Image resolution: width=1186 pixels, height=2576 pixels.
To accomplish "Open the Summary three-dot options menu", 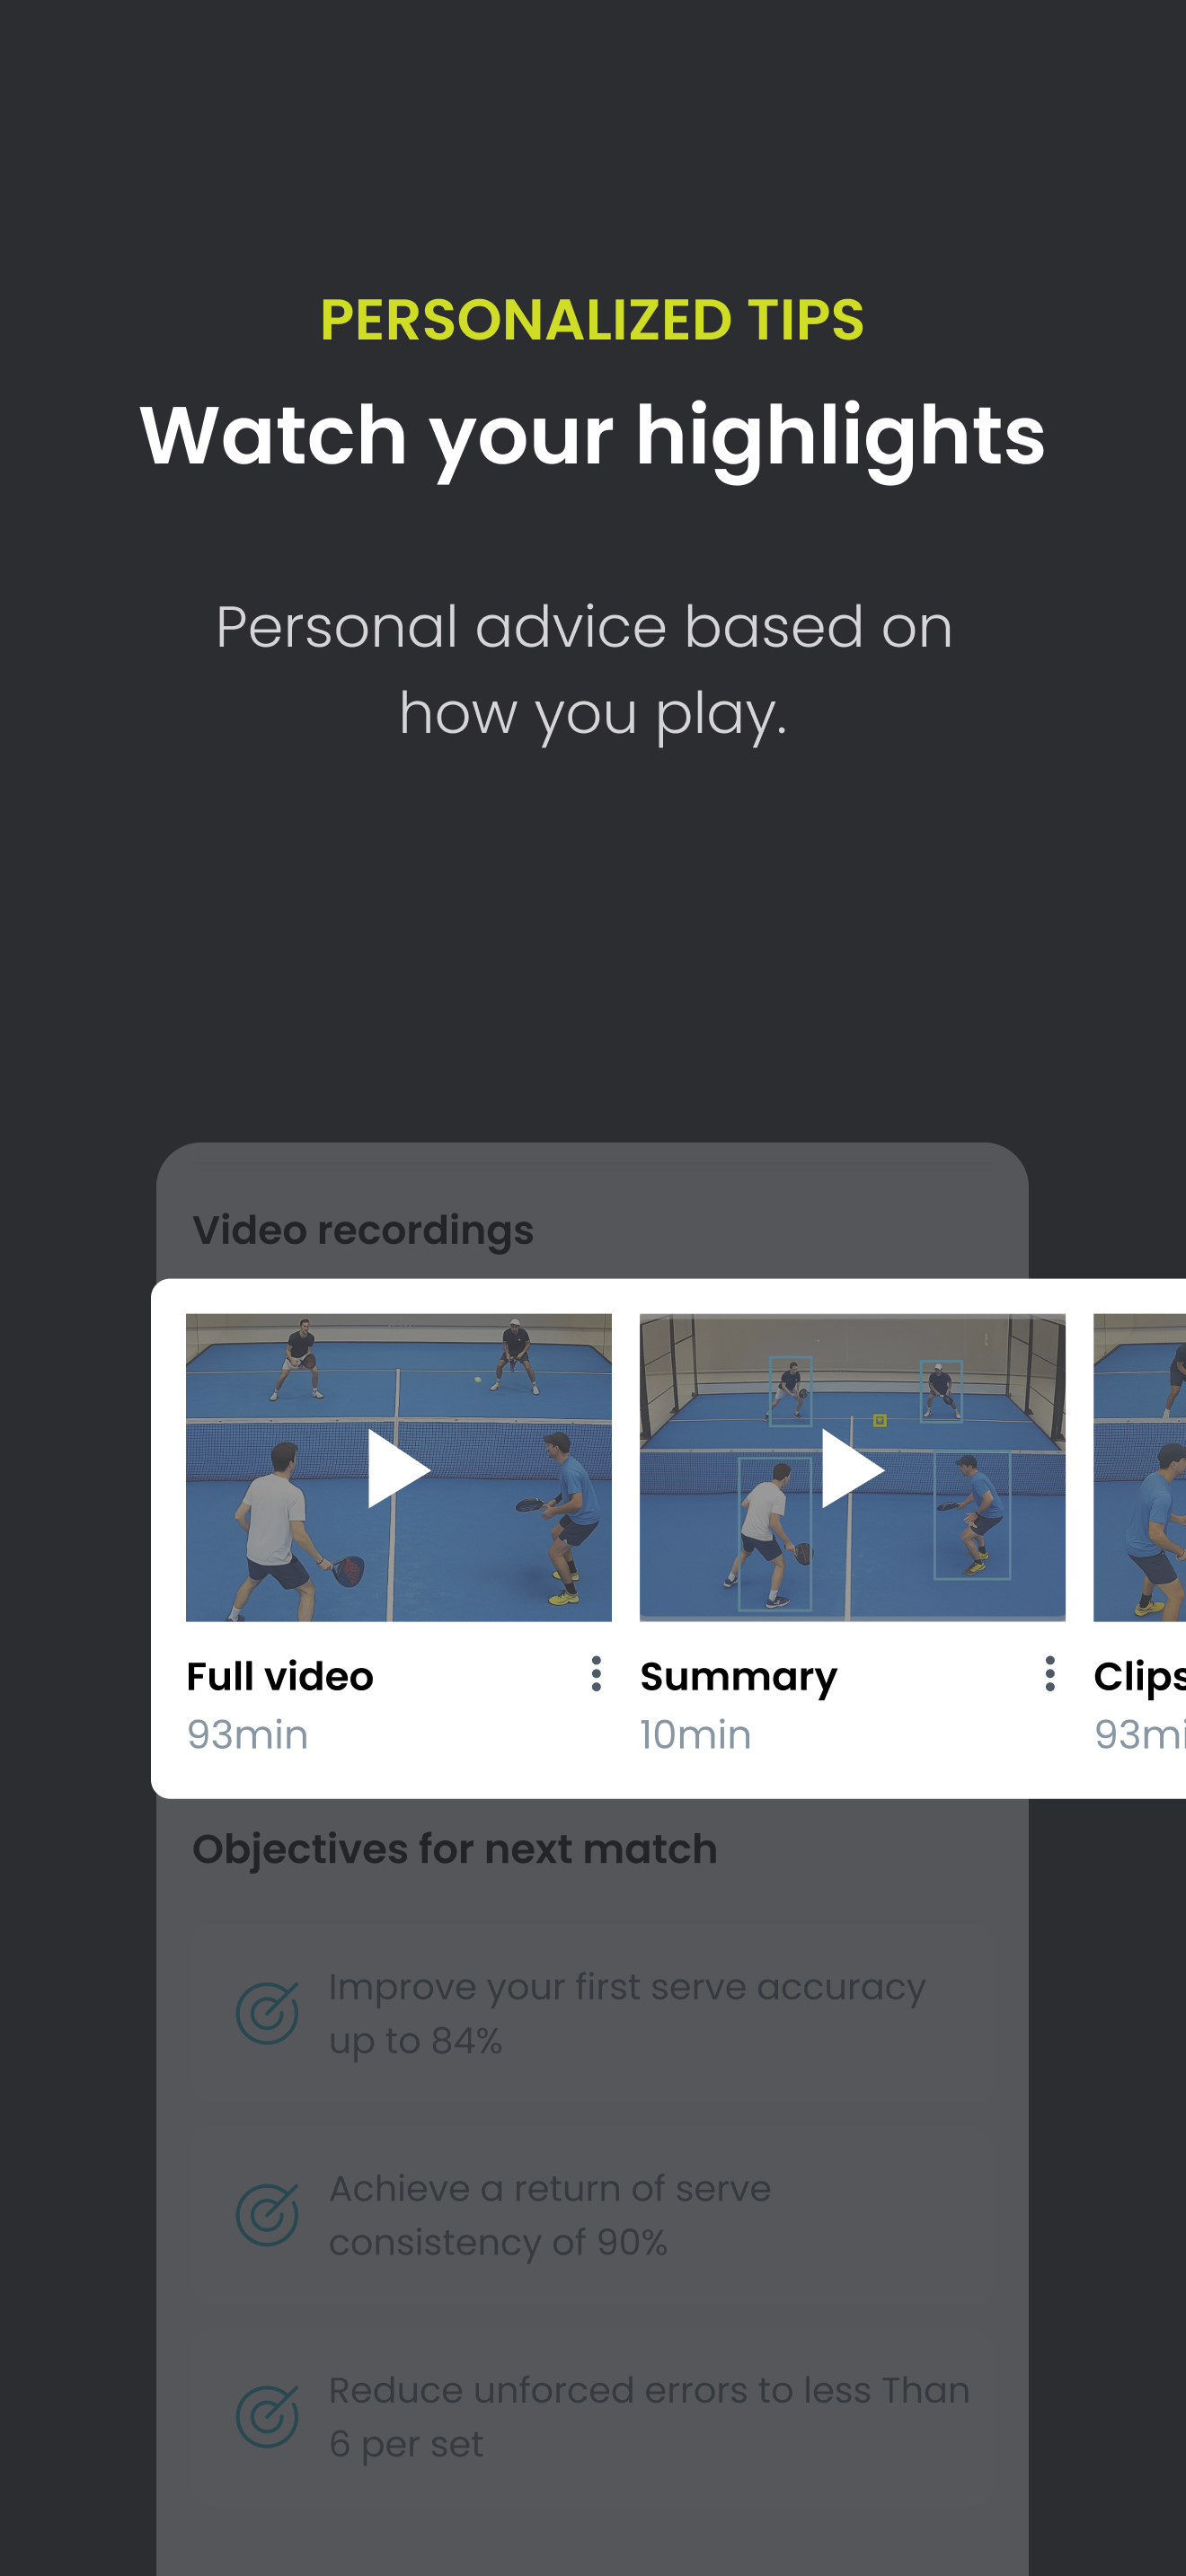I will (x=1050, y=1674).
